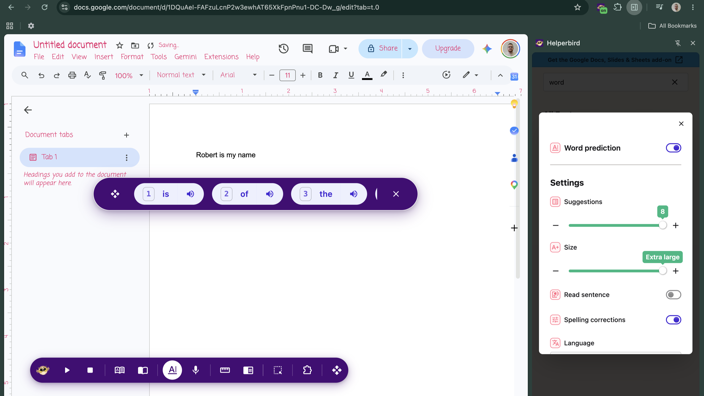The height and width of the screenshot is (396, 704).
Task: Activate the word prediction AI button in toolbar
Action: coord(172,370)
